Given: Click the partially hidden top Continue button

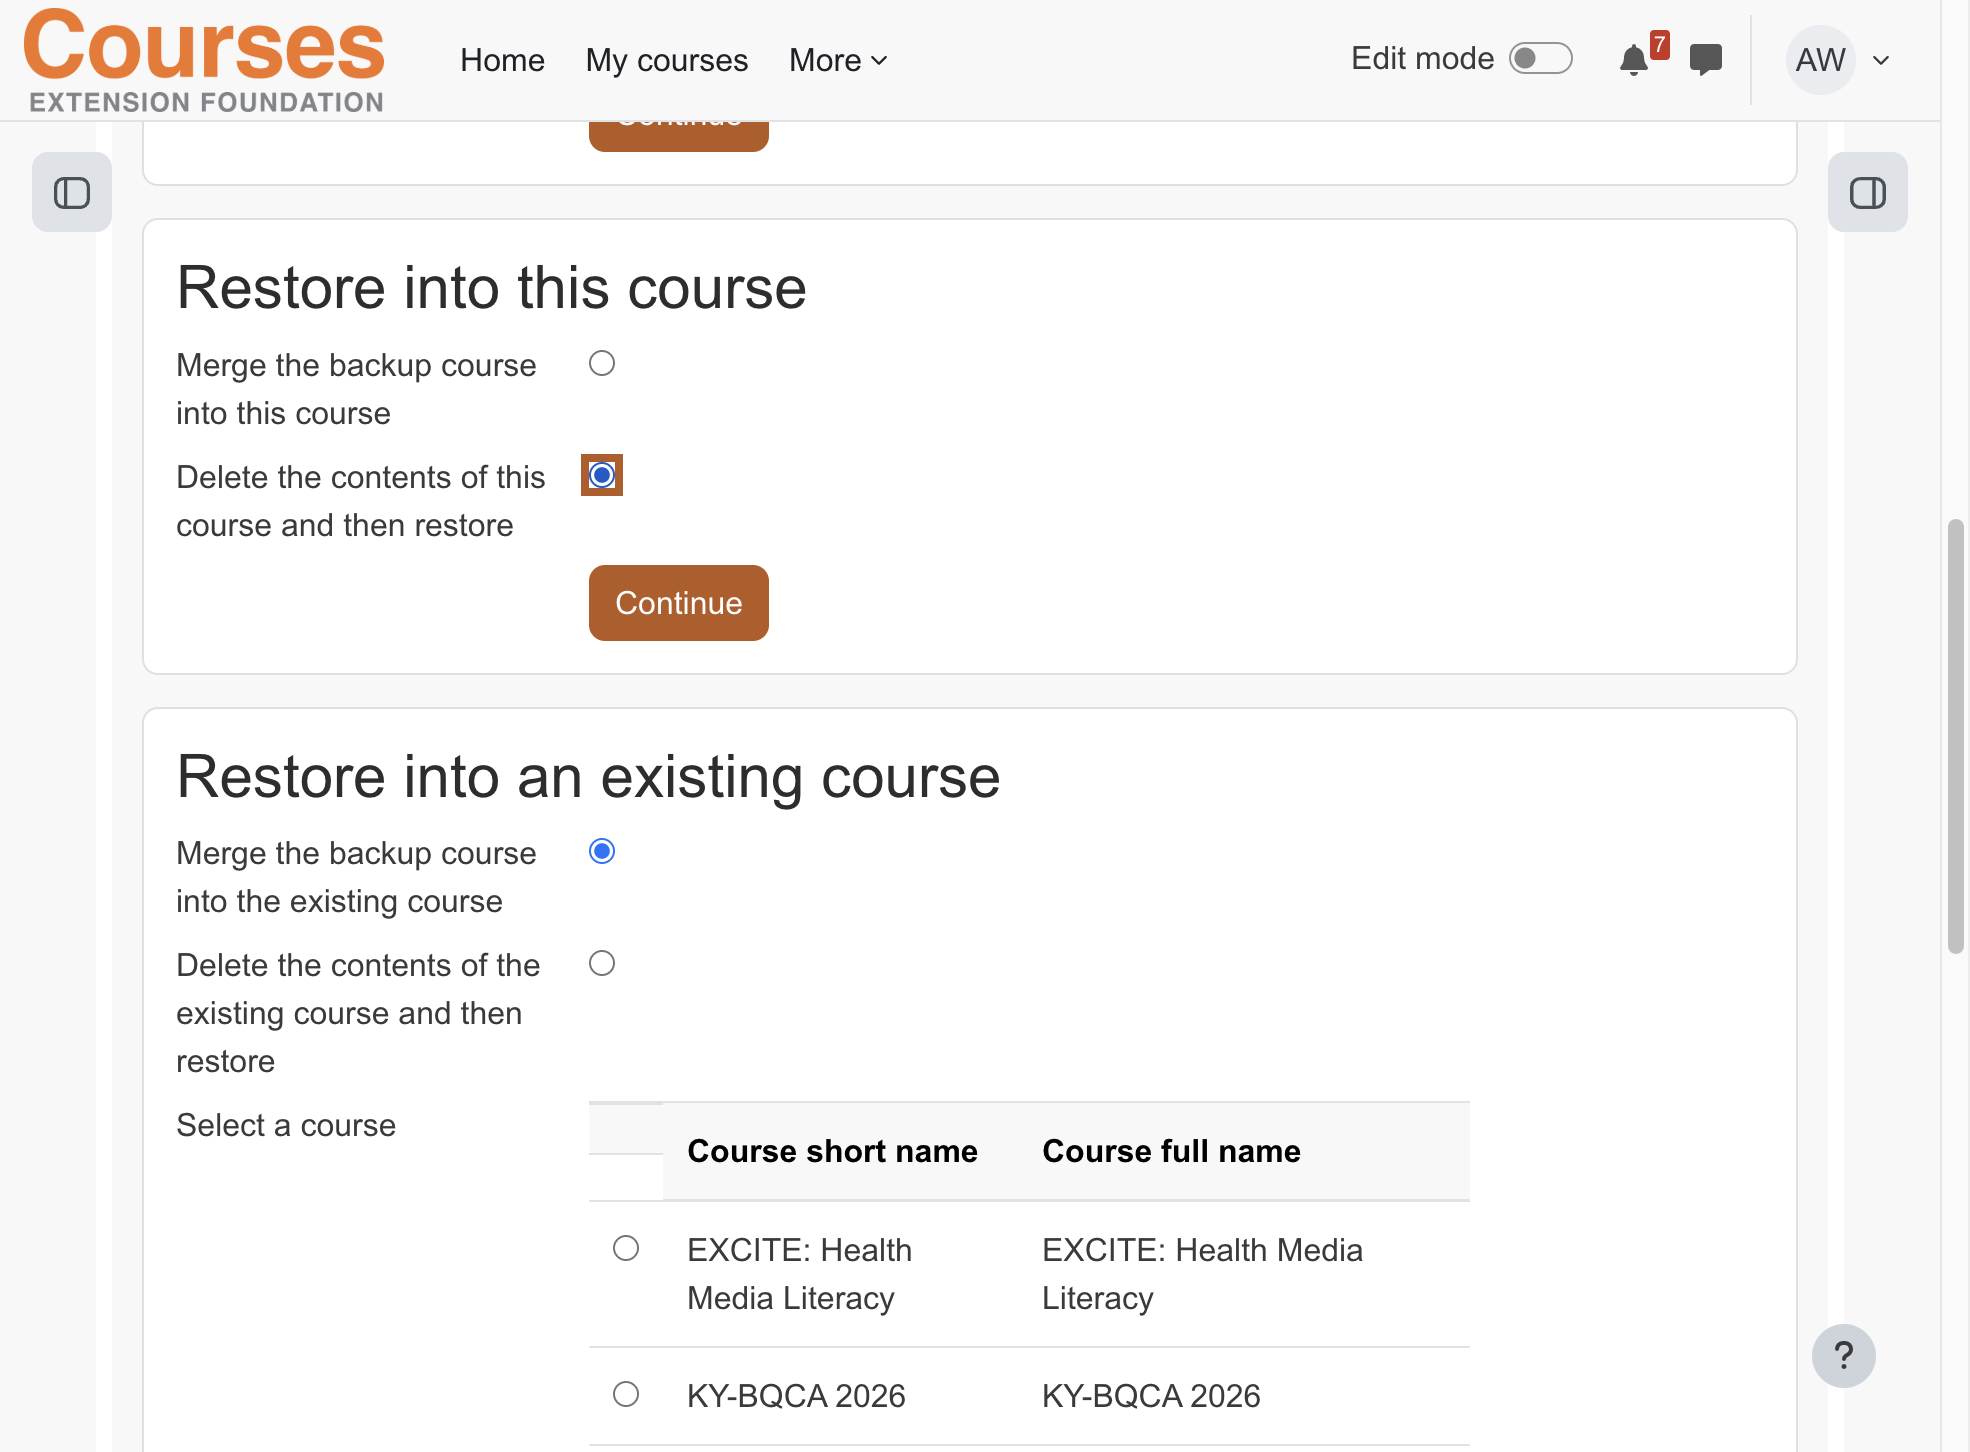Looking at the screenshot, I should (x=679, y=137).
